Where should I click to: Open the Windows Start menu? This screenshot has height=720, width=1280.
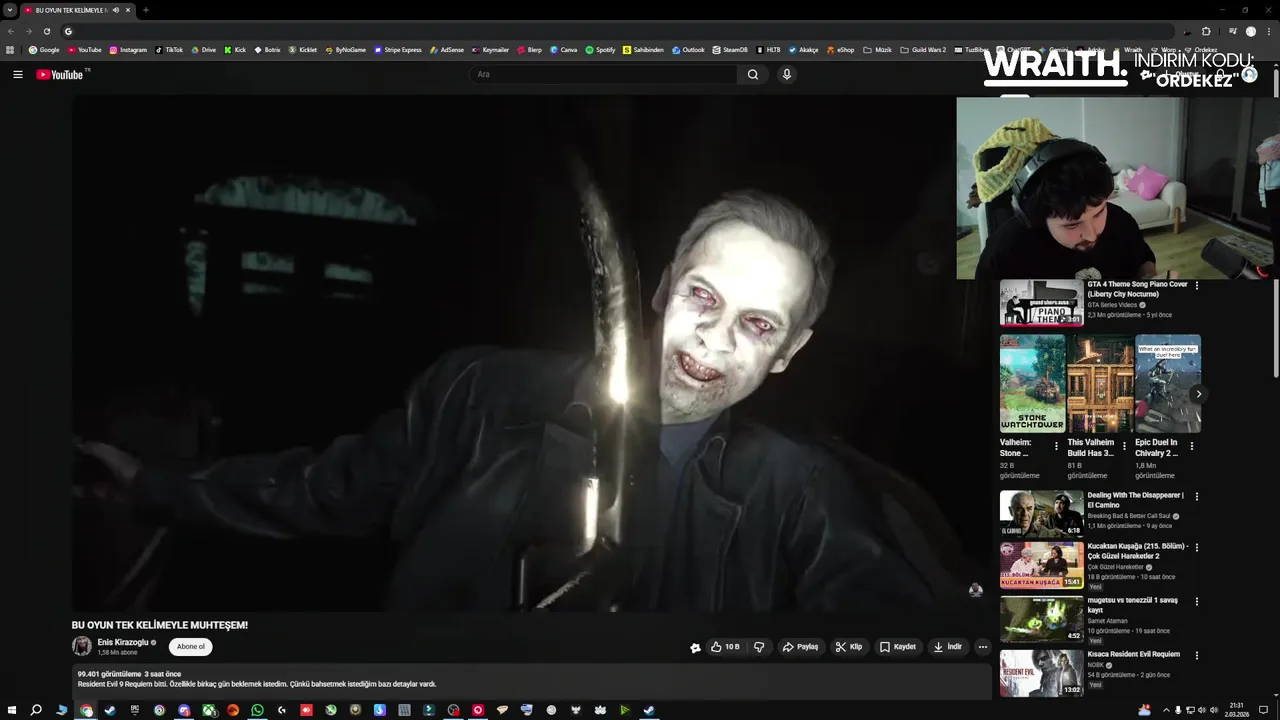pos(13,710)
